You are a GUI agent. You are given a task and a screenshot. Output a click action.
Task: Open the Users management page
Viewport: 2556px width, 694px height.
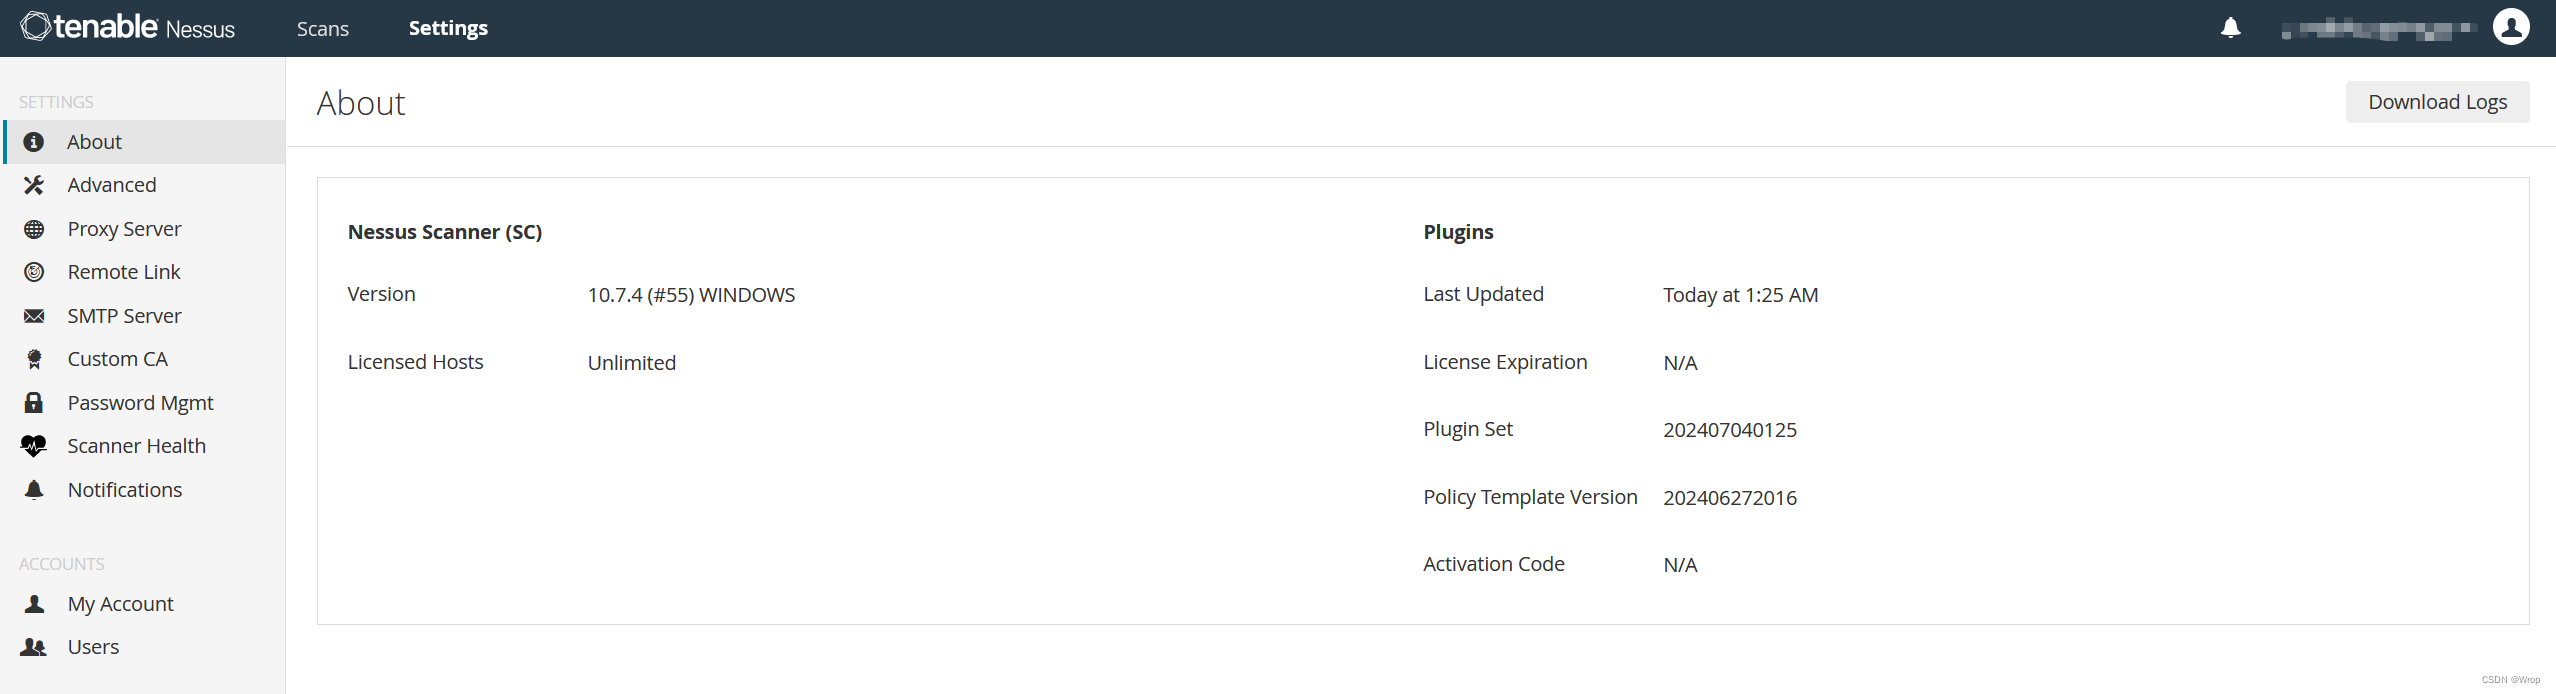pyautogui.click(x=144, y=647)
